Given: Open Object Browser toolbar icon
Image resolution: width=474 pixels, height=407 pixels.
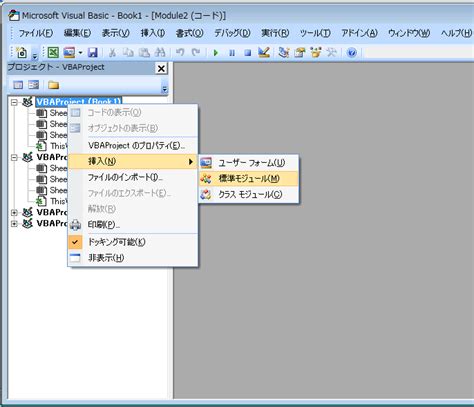Looking at the screenshot, I should point(316,52).
